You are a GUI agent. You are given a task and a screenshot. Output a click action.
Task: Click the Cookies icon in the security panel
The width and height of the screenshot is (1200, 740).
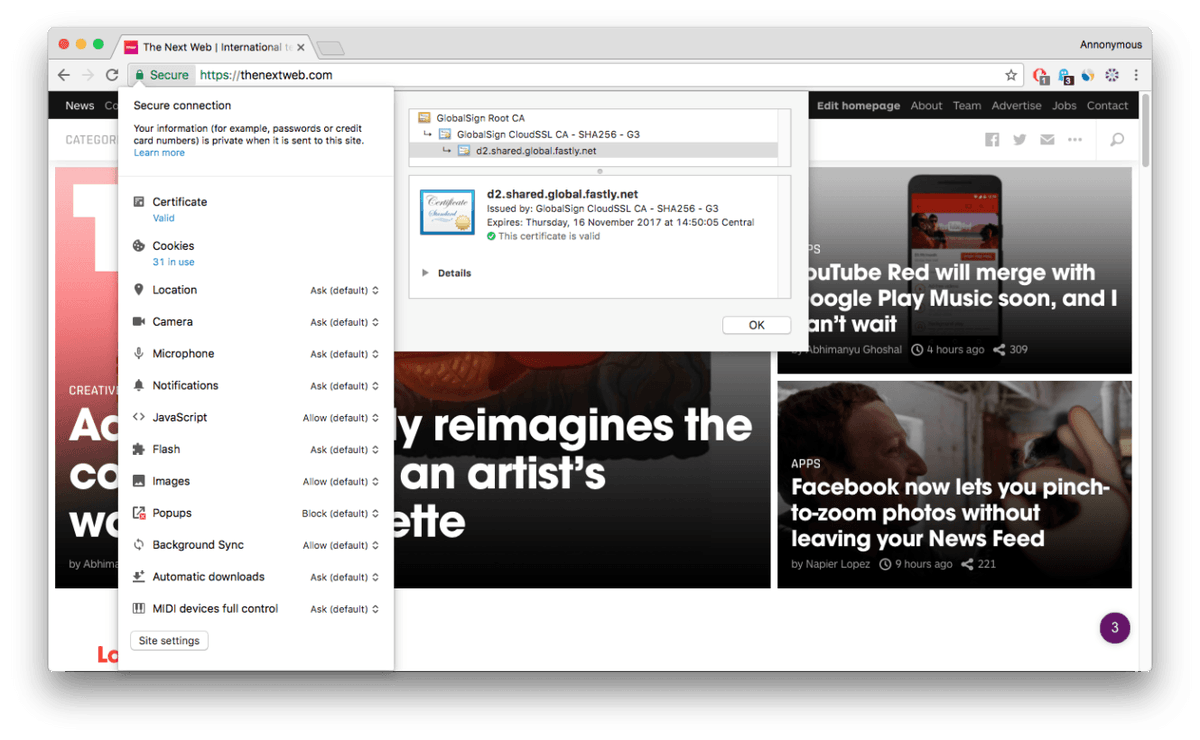click(x=139, y=246)
